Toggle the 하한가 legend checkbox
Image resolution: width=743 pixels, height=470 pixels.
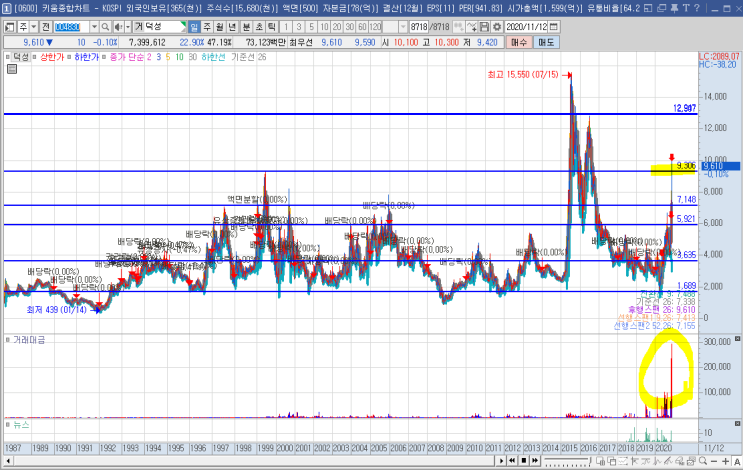pos(69,57)
